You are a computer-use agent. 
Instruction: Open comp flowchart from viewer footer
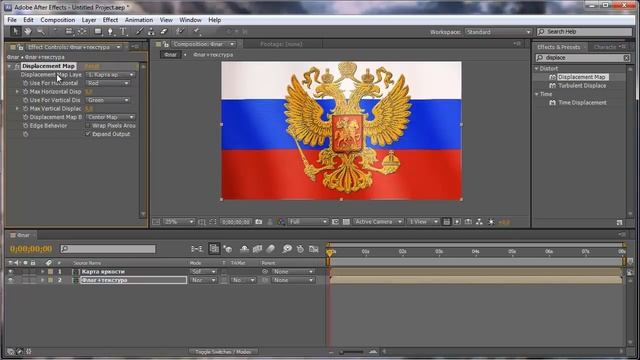click(x=479, y=222)
